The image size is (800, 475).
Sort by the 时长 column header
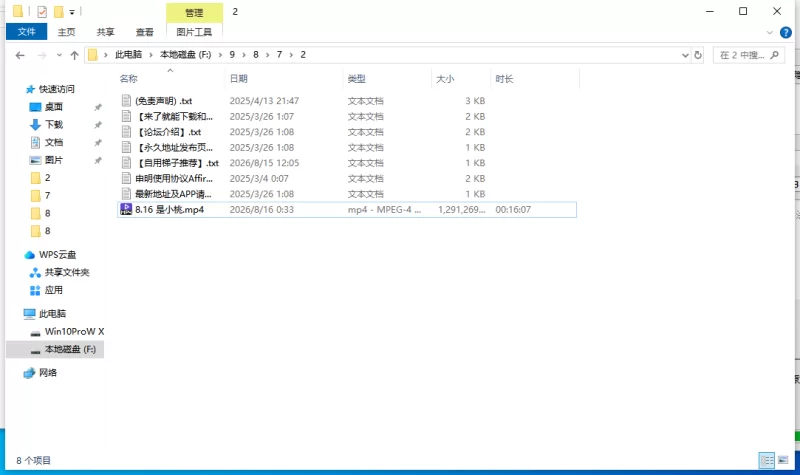click(x=504, y=79)
